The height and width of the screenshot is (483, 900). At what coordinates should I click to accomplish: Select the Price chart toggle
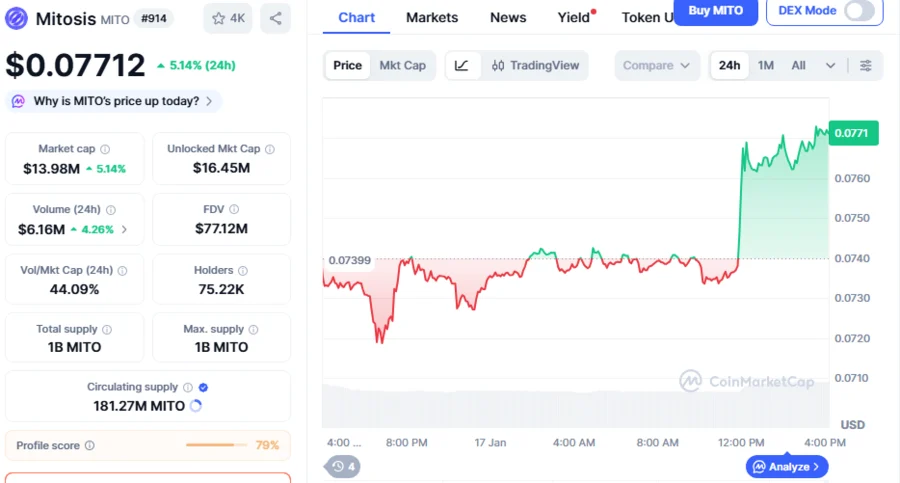tap(347, 65)
